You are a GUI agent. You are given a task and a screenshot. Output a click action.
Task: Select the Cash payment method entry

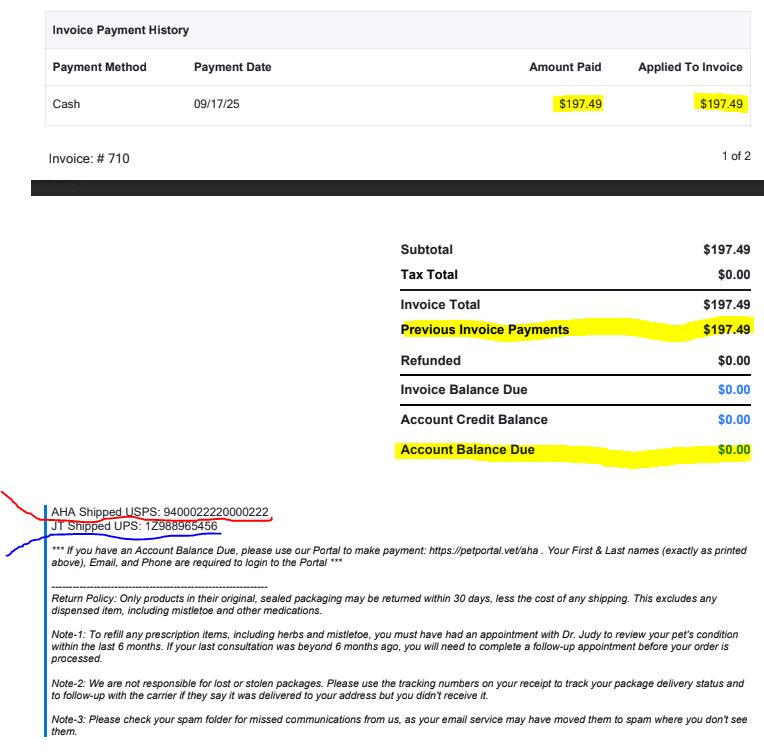(66, 104)
